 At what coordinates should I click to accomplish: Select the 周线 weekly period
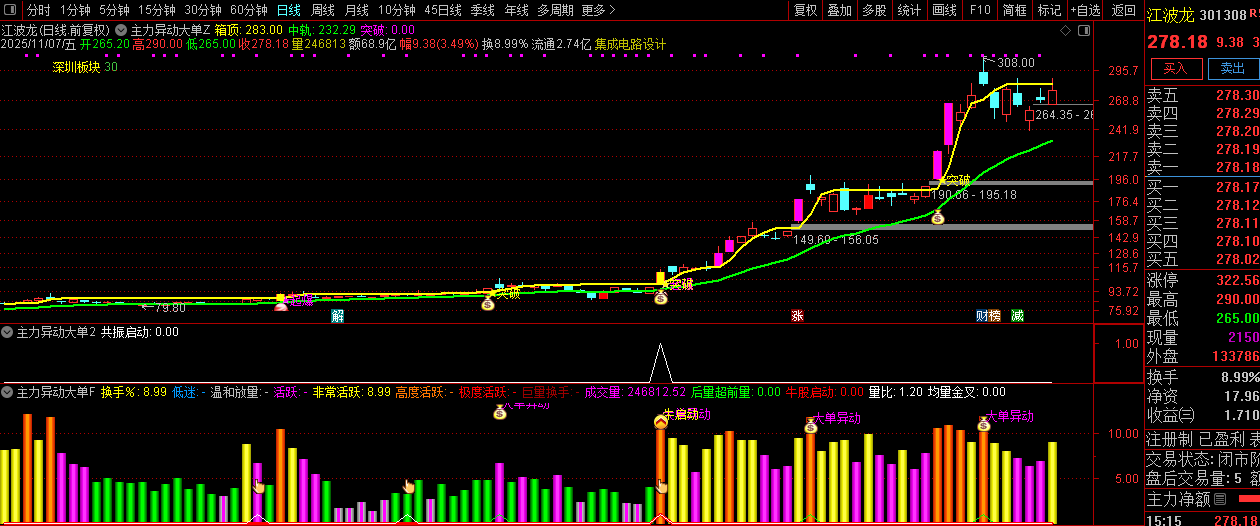(x=322, y=10)
